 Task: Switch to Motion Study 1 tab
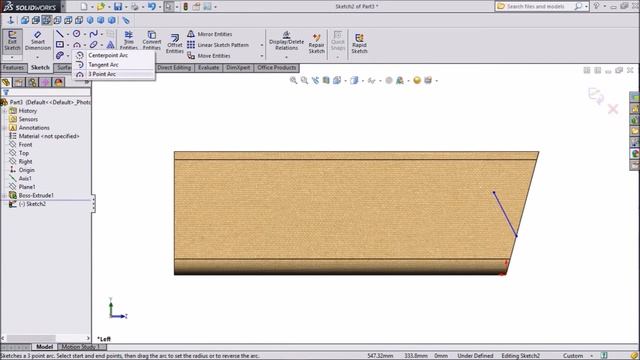point(81,347)
